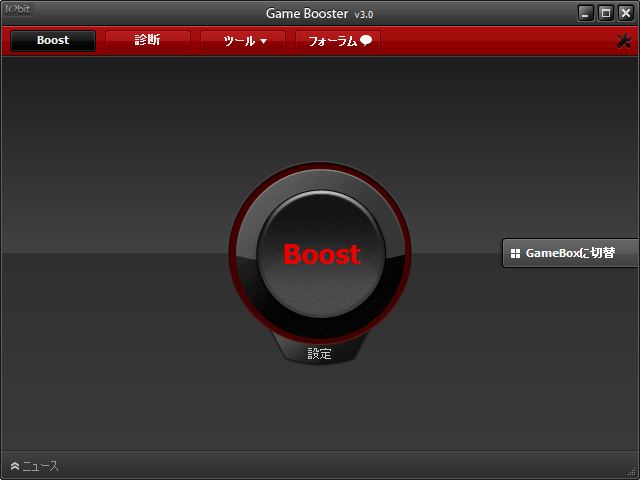Open the 設定 settings tab below Boost
640x480 pixels.
[x=319, y=353]
